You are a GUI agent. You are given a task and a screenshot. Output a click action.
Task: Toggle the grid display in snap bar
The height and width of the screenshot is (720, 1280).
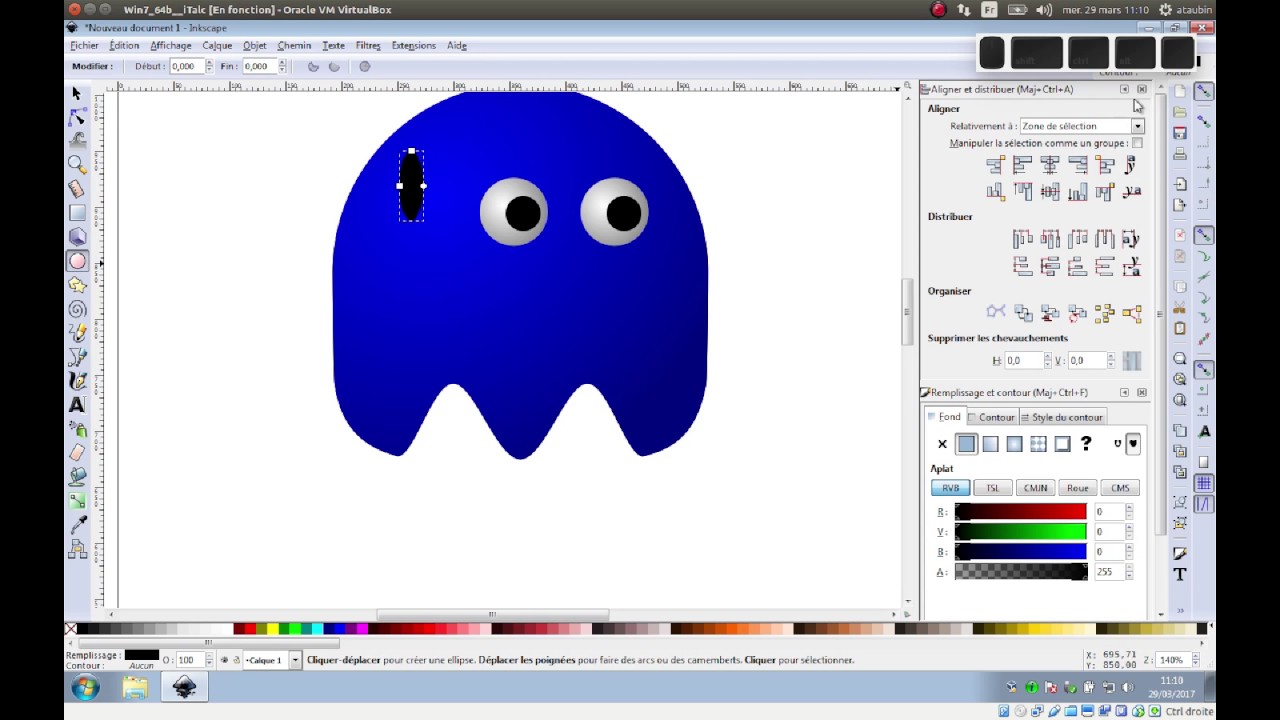point(1204,484)
